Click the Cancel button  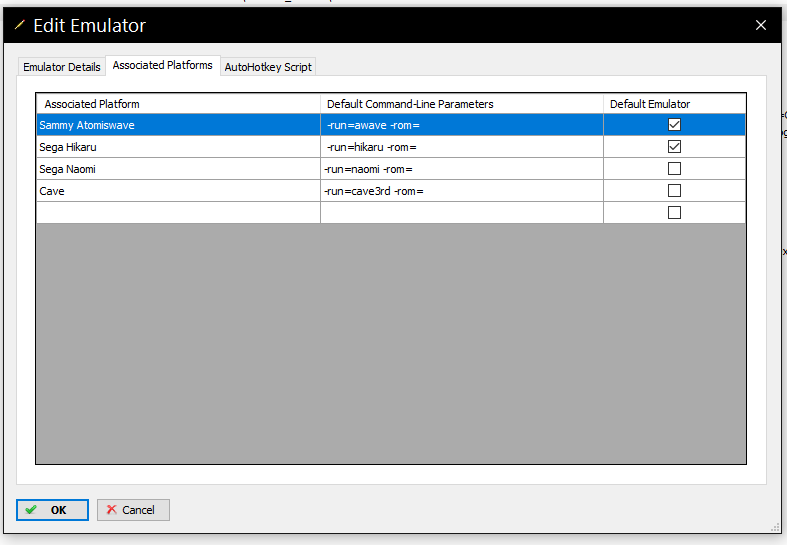133,510
